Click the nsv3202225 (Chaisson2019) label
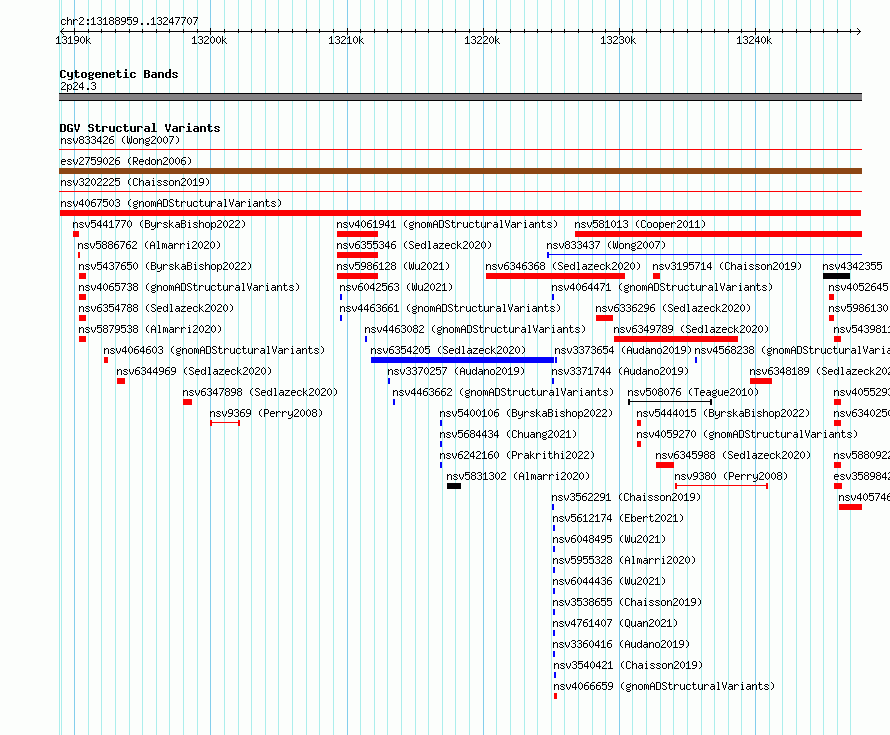 coord(135,182)
